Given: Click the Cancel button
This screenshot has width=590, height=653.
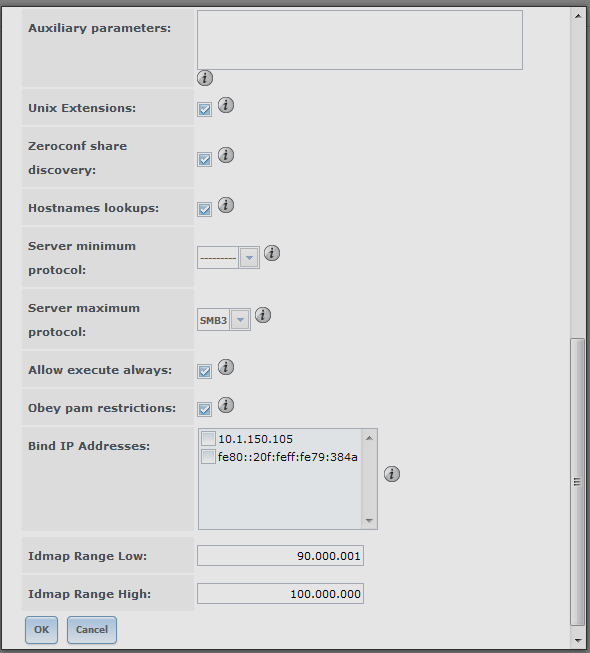Looking at the screenshot, I should point(92,630).
